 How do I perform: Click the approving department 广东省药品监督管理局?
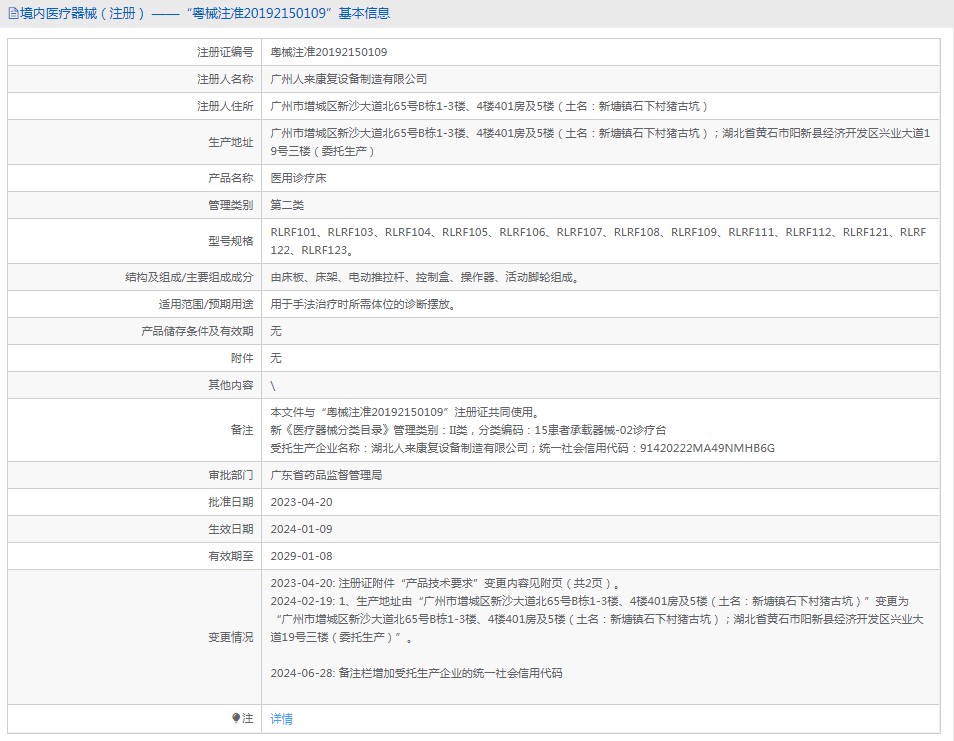[x=326, y=475]
